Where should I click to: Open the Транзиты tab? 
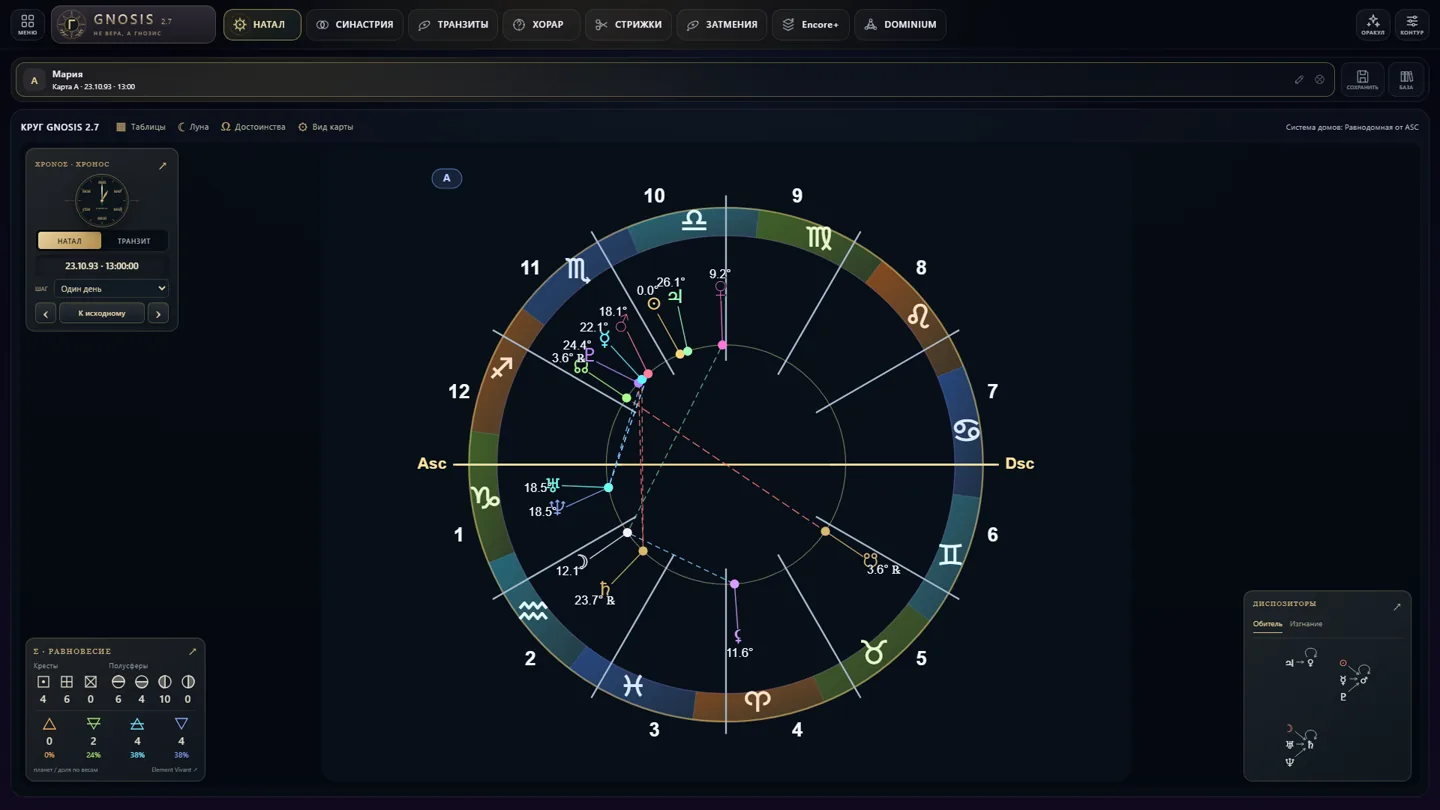tap(453, 24)
